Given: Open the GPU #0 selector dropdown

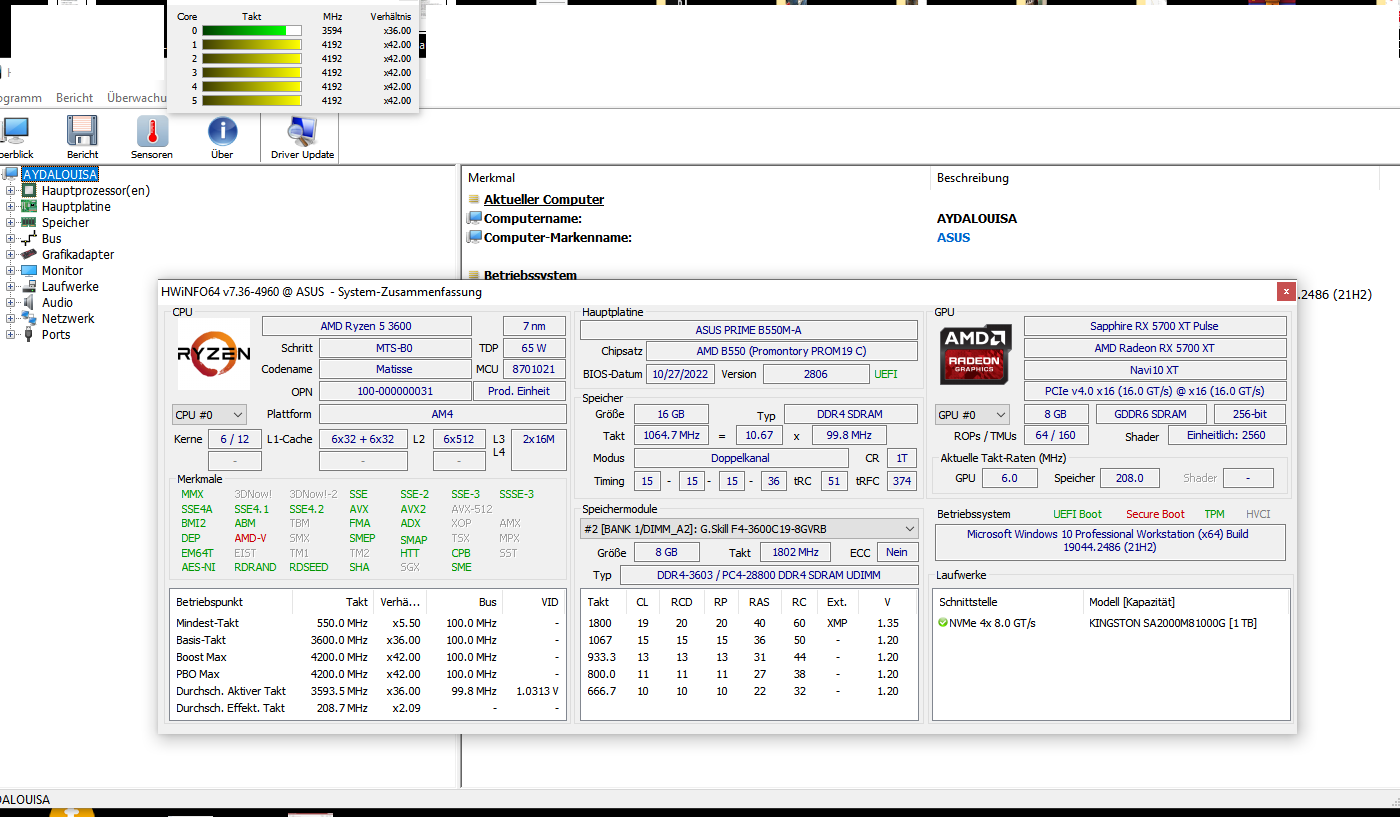Looking at the screenshot, I should pos(972,414).
